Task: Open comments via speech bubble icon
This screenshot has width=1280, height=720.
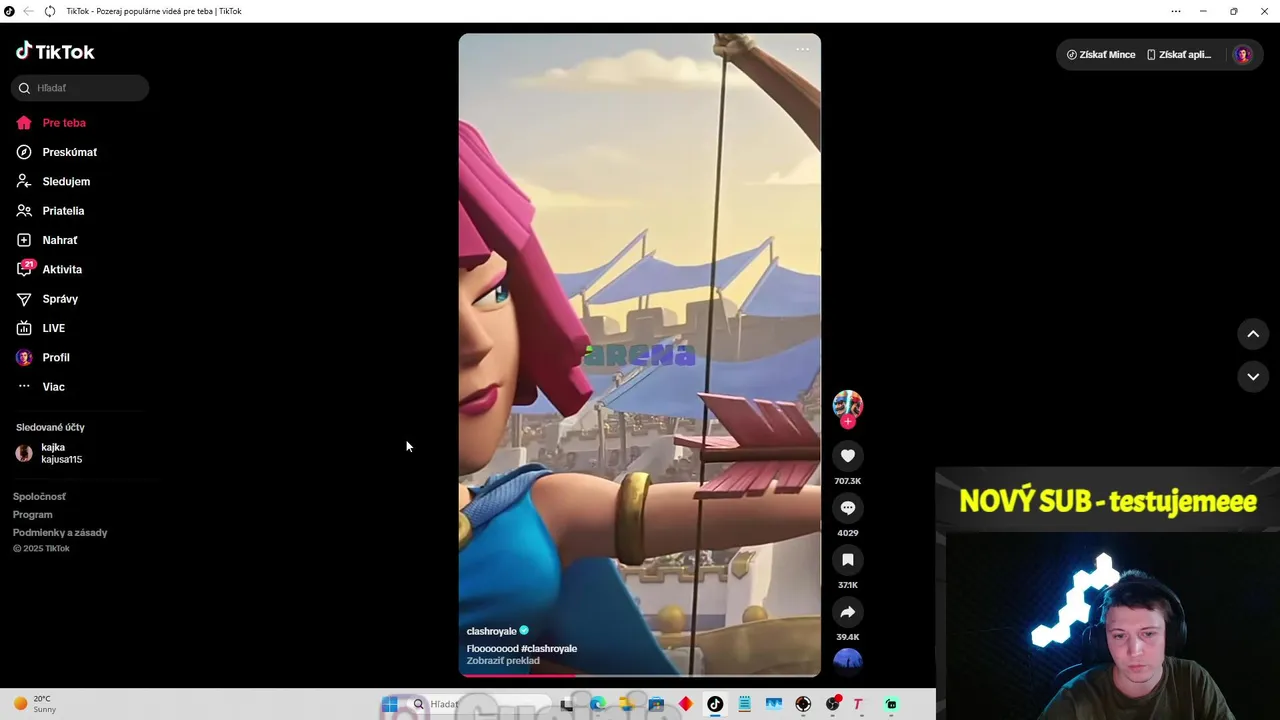Action: click(x=848, y=508)
